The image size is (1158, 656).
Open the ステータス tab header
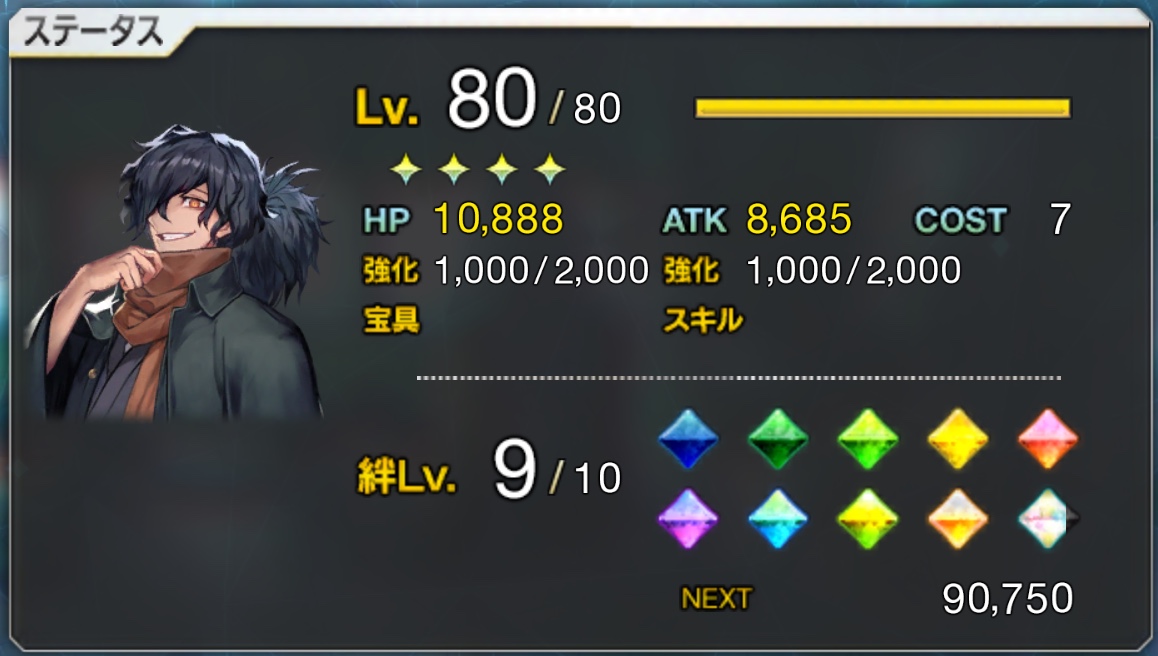[x=94, y=33]
